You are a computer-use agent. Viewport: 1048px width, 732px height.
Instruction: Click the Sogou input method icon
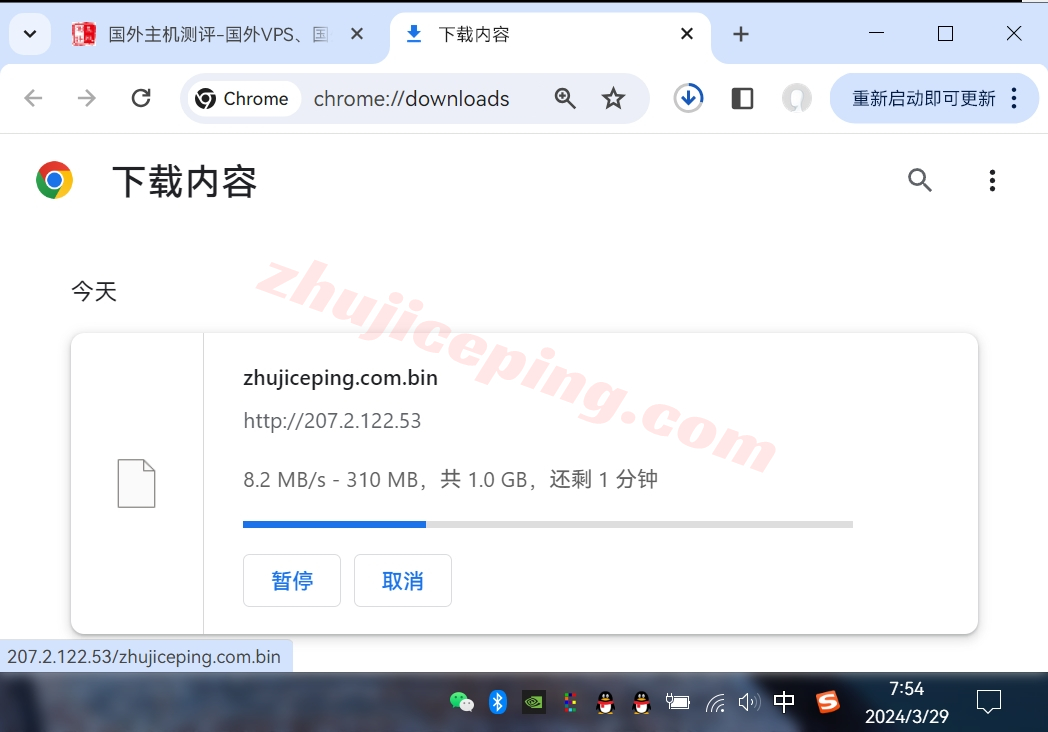[827, 702]
